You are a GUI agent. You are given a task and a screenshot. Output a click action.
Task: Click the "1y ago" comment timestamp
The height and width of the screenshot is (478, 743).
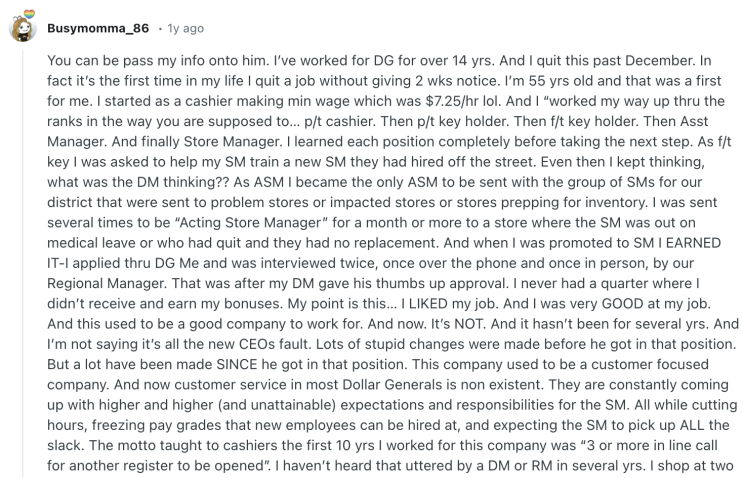point(184,28)
